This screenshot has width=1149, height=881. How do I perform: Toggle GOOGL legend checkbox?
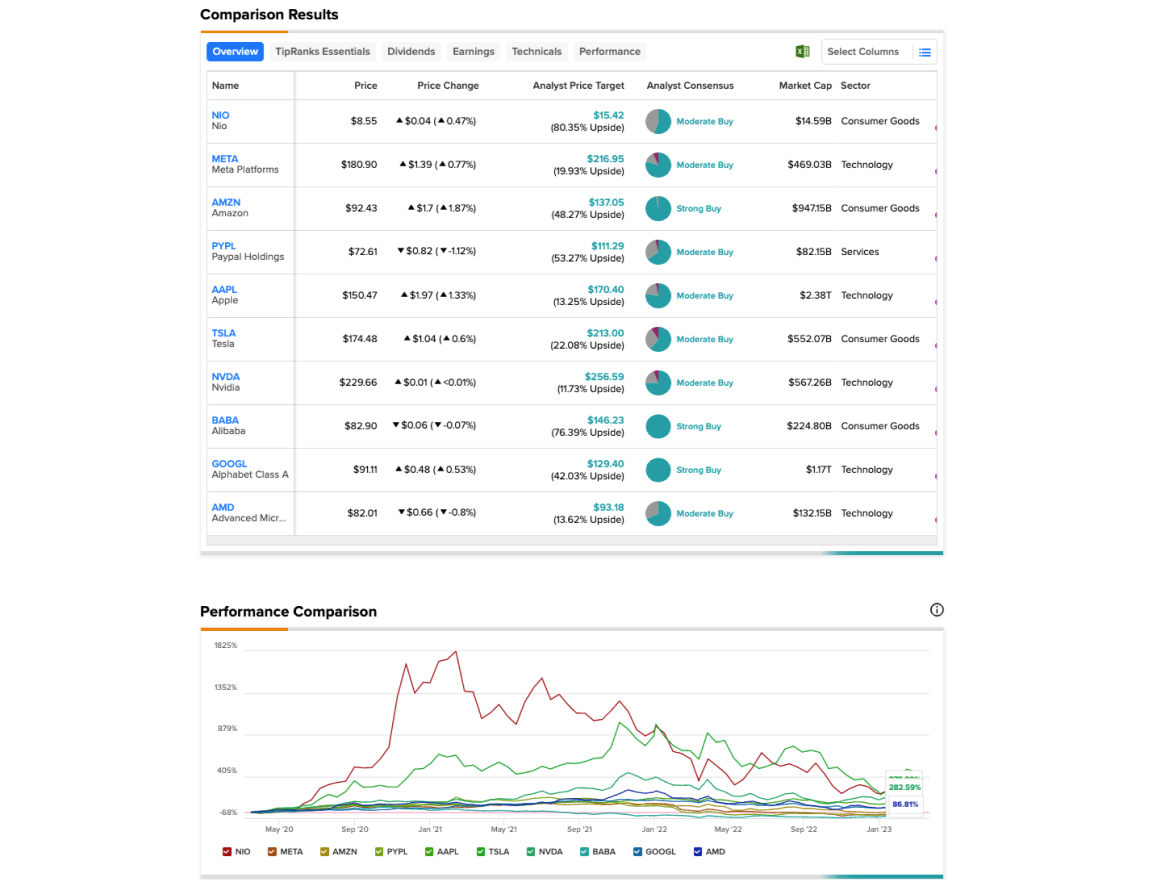tap(638, 852)
